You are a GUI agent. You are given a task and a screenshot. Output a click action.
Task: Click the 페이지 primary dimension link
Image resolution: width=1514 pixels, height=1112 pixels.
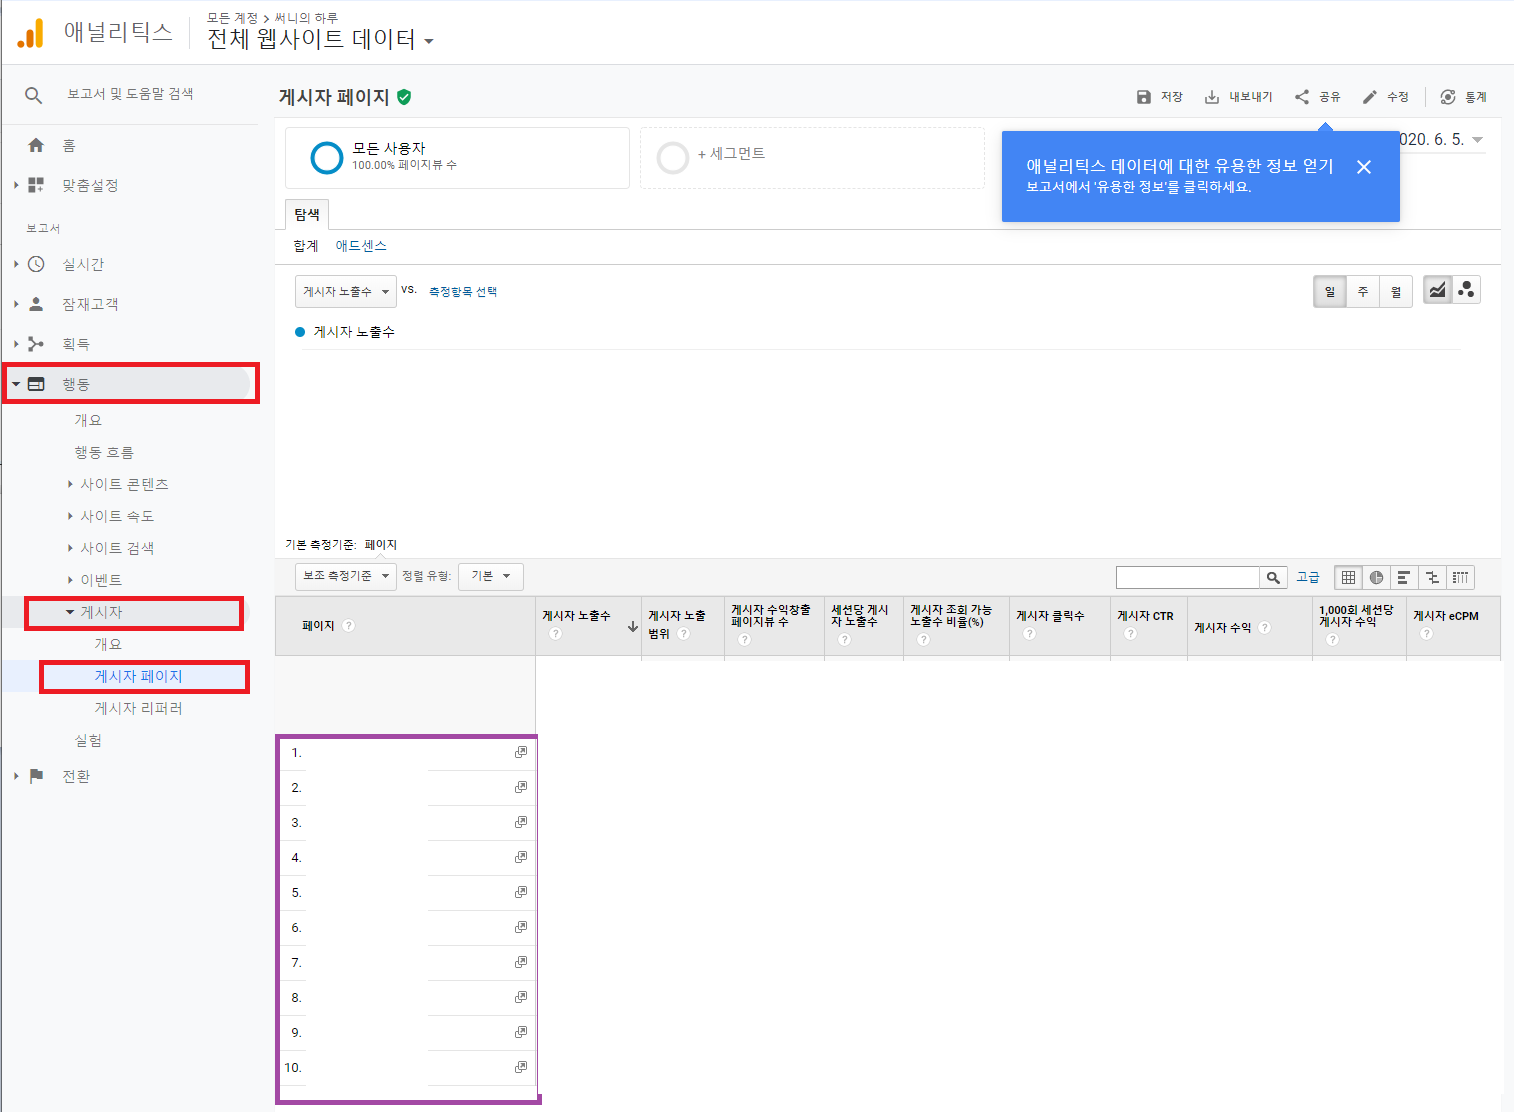[x=381, y=545]
